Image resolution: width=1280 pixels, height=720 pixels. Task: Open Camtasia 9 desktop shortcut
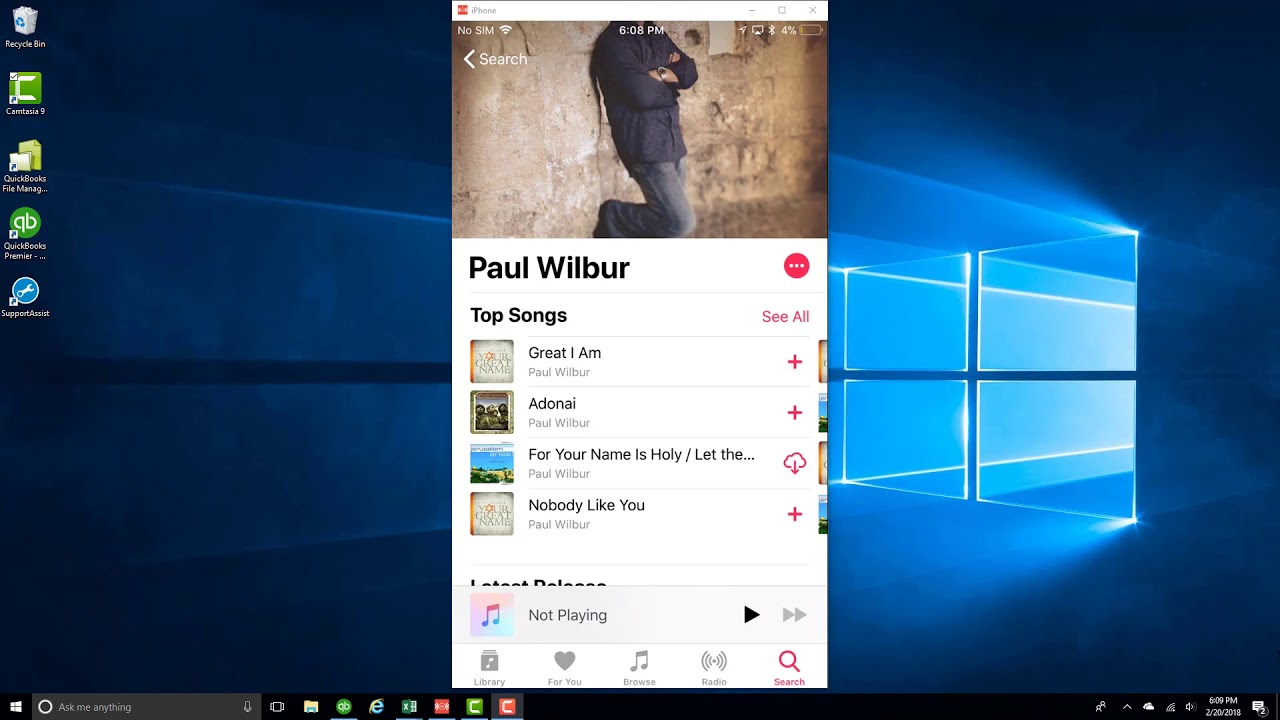[x=25, y=94]
